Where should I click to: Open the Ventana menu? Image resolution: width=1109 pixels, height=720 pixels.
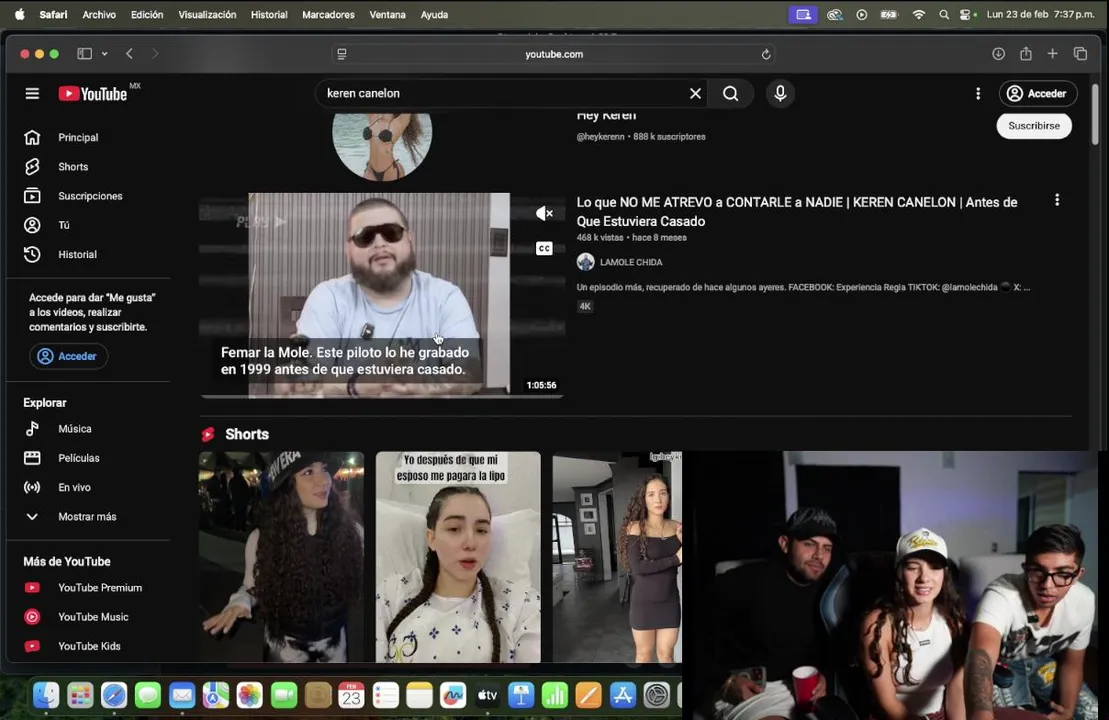[388, 14]
